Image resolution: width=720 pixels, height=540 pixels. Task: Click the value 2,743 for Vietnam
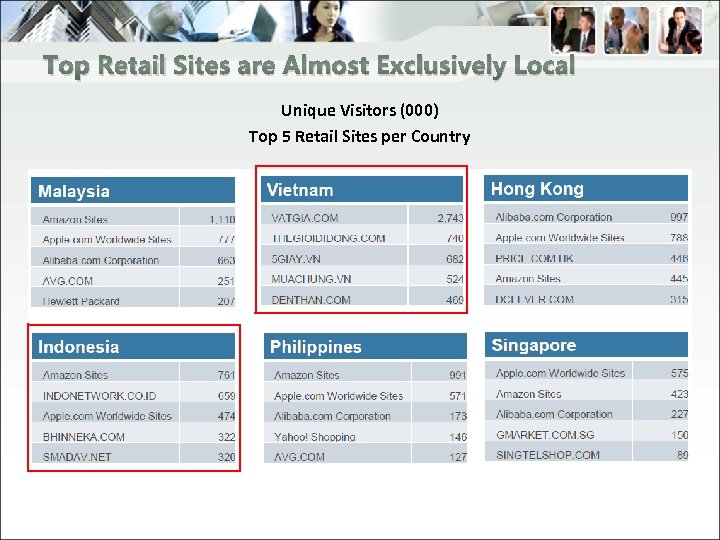450,218
